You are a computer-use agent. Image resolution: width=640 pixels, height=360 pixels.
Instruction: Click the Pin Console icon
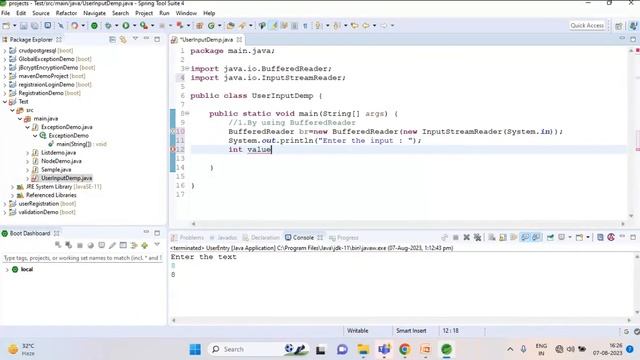550,237
